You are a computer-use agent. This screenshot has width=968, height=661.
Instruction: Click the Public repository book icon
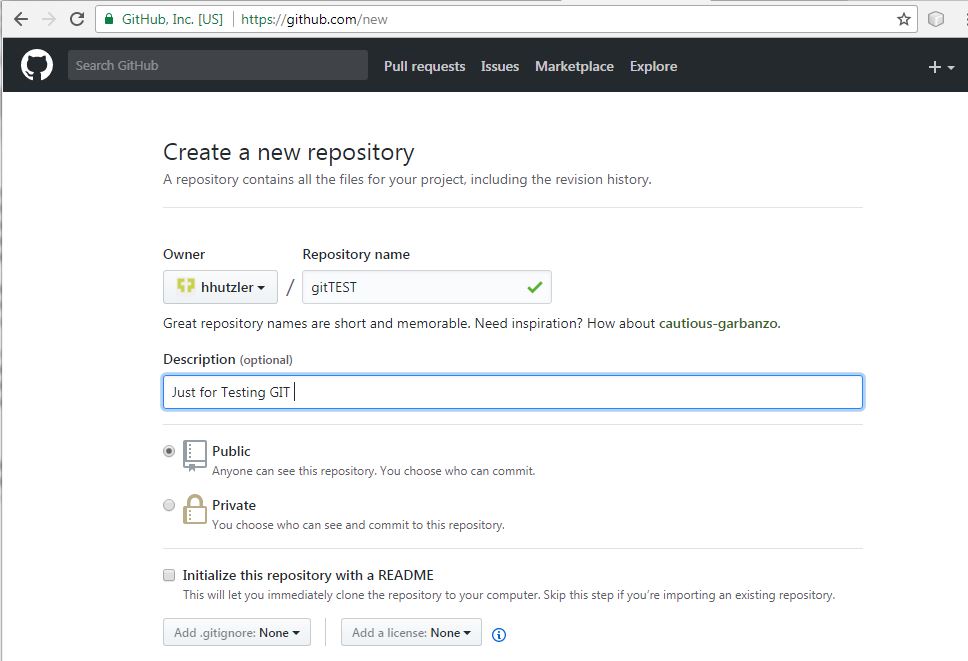[x=194, y=455]
